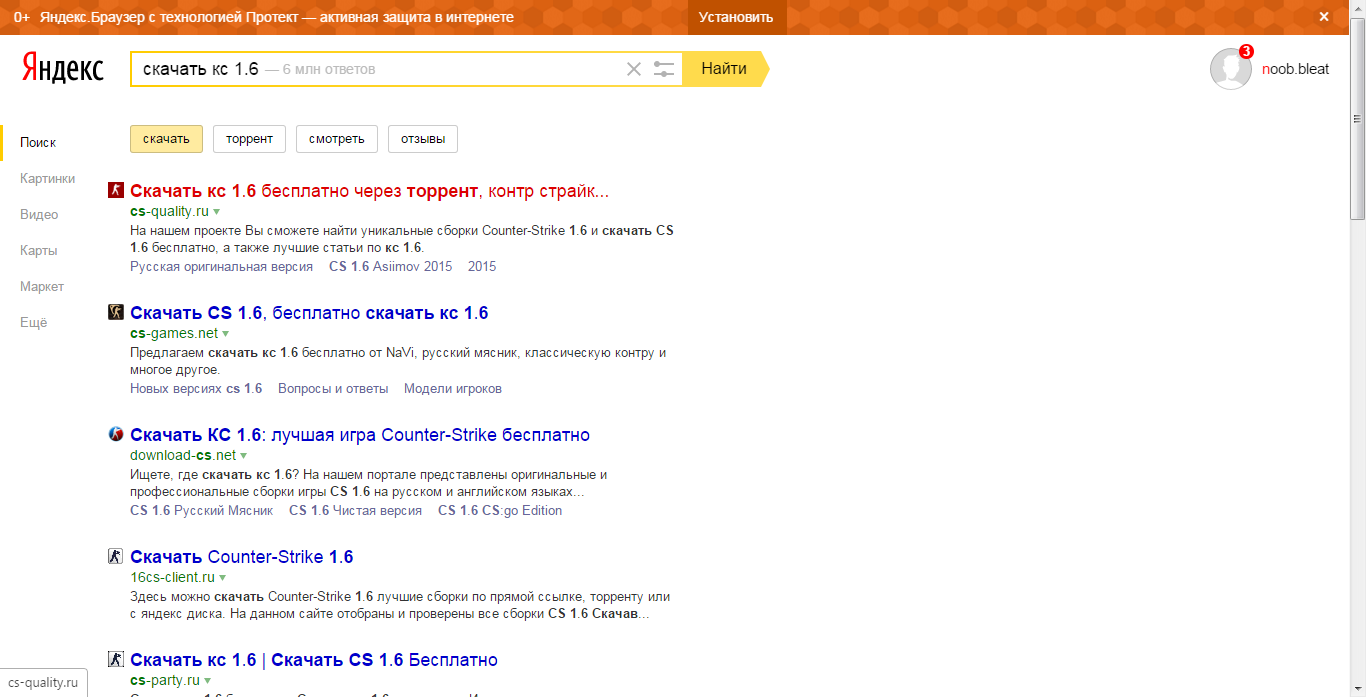Click favicon of 16cs-client.ru result
The width and height of the screenshot is (1366, 697).
click(115, 556)
